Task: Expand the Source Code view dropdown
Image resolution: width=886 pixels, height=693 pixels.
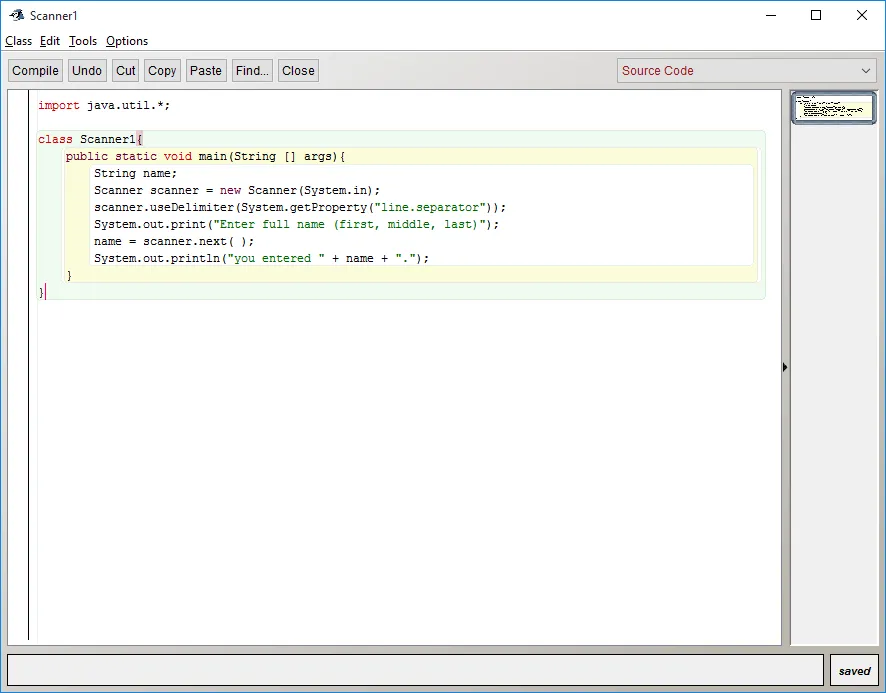Action: (x=747, y=71)
